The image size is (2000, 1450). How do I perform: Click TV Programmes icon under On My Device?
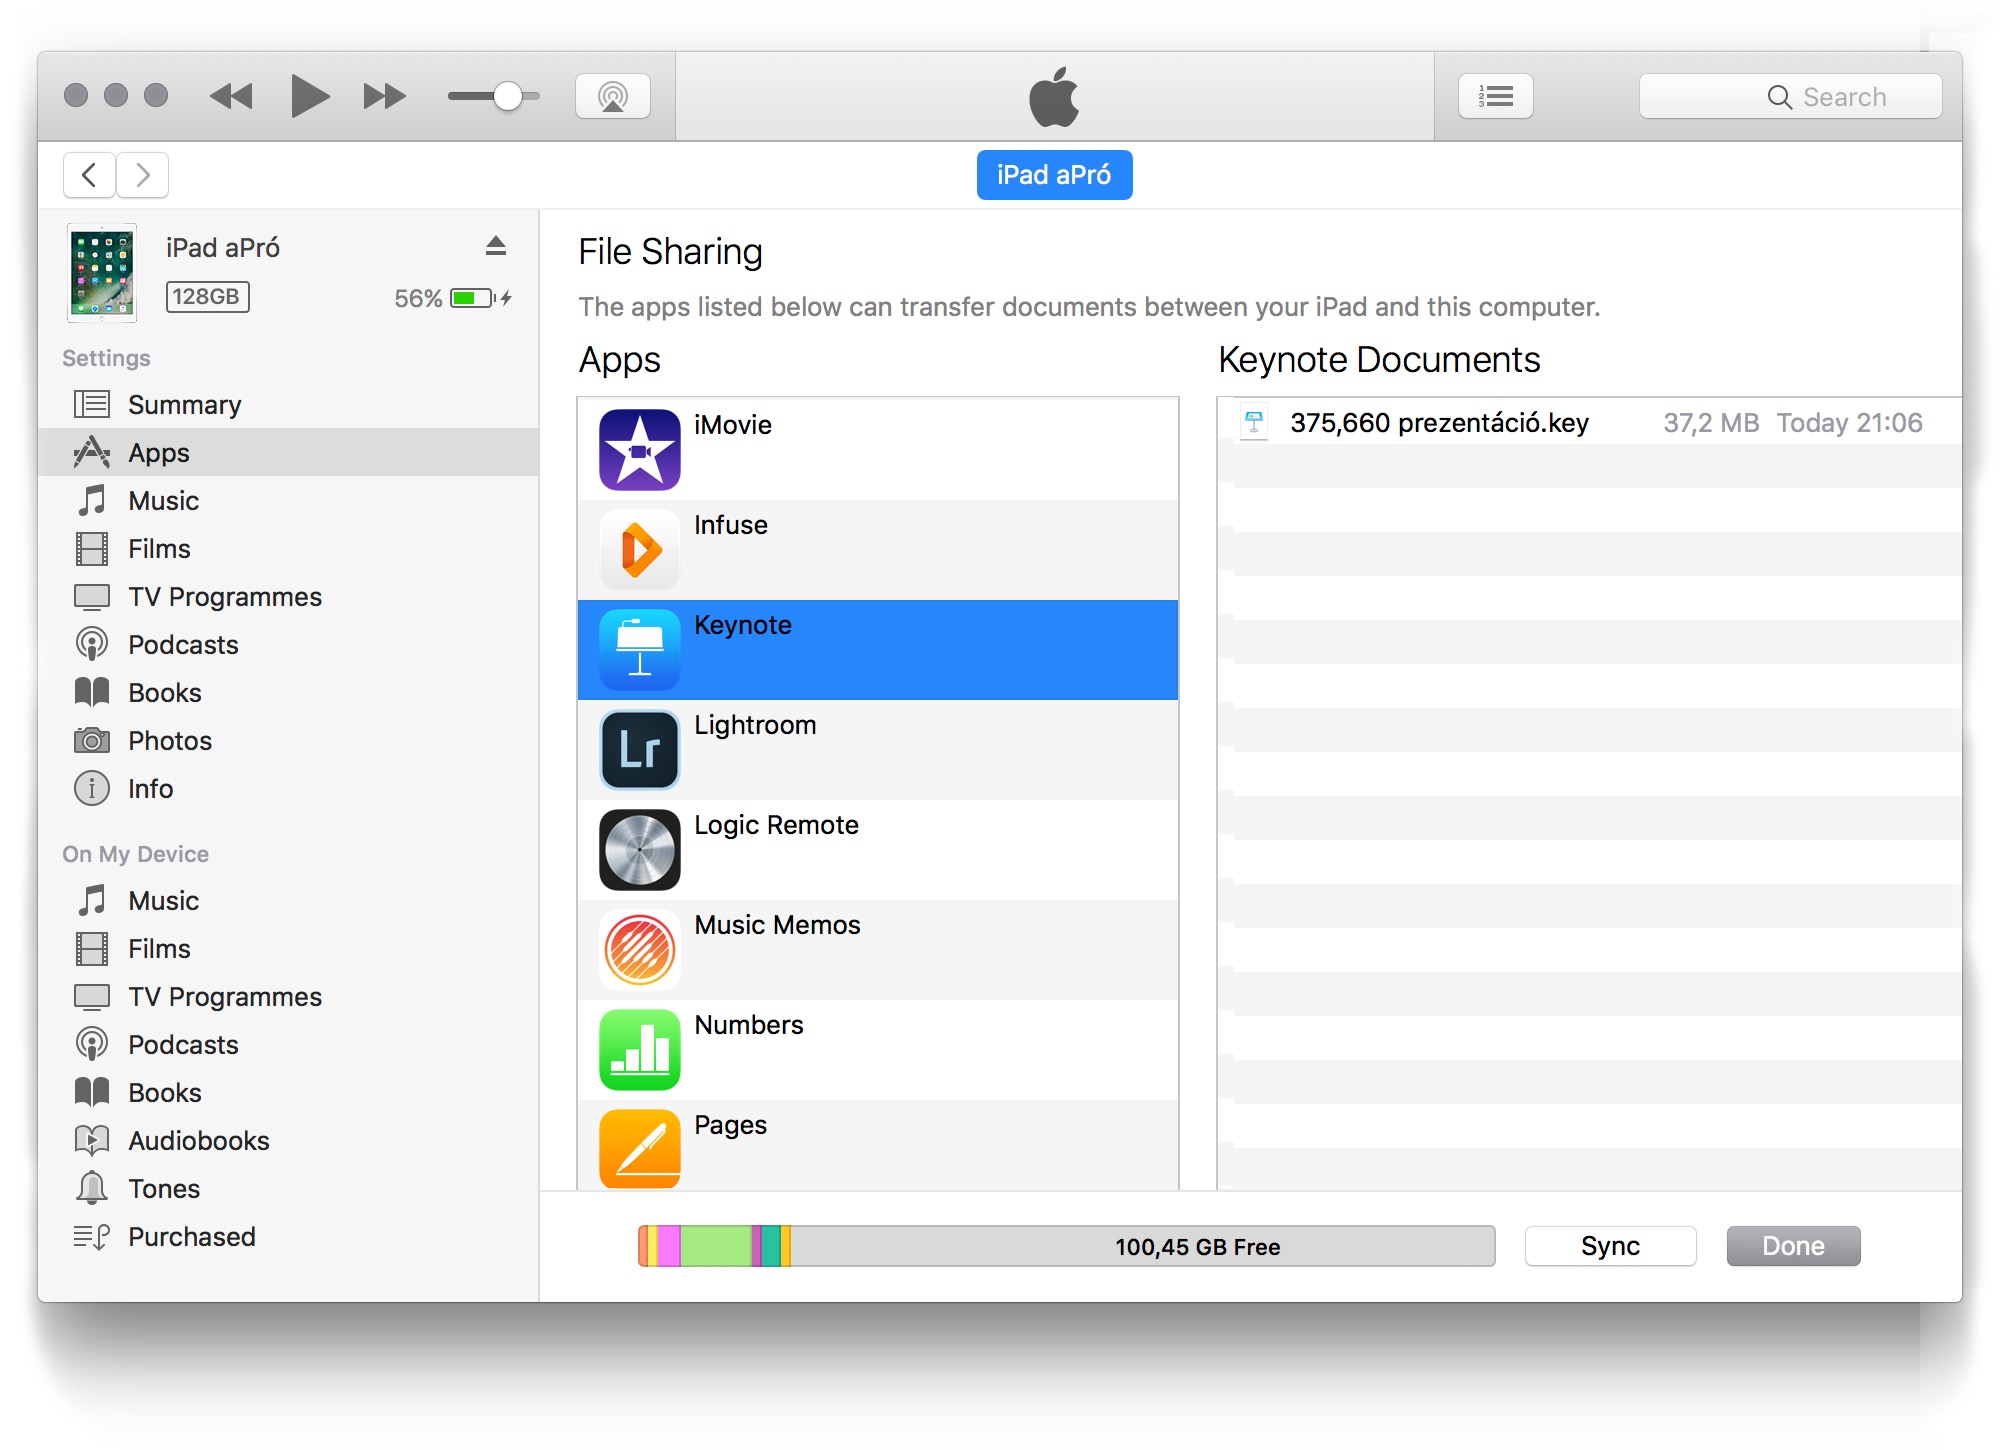point(92,996)
